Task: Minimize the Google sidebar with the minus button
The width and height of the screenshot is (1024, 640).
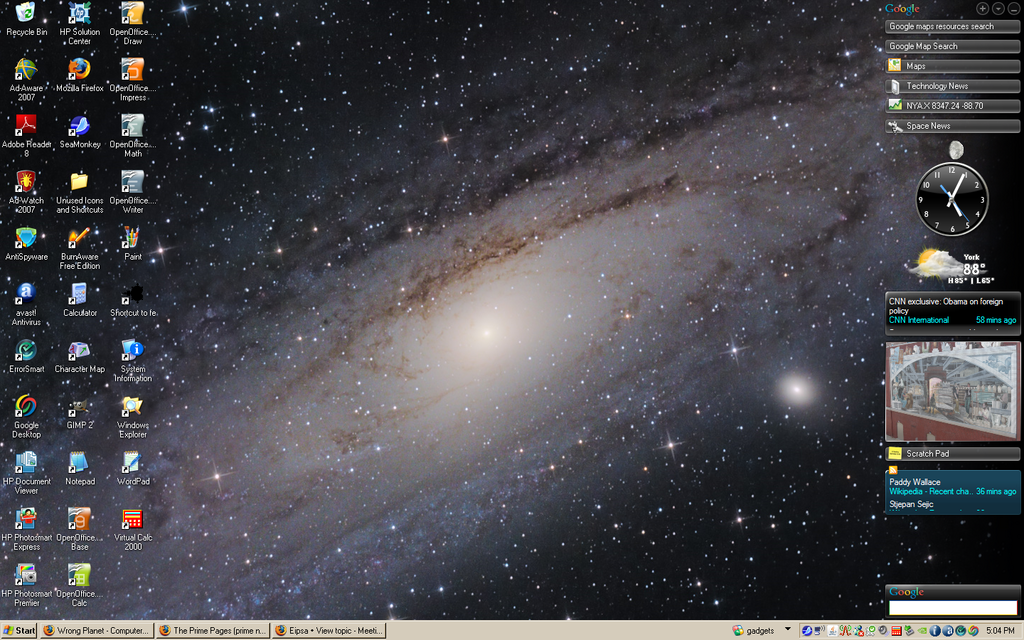Action: 1014,8
